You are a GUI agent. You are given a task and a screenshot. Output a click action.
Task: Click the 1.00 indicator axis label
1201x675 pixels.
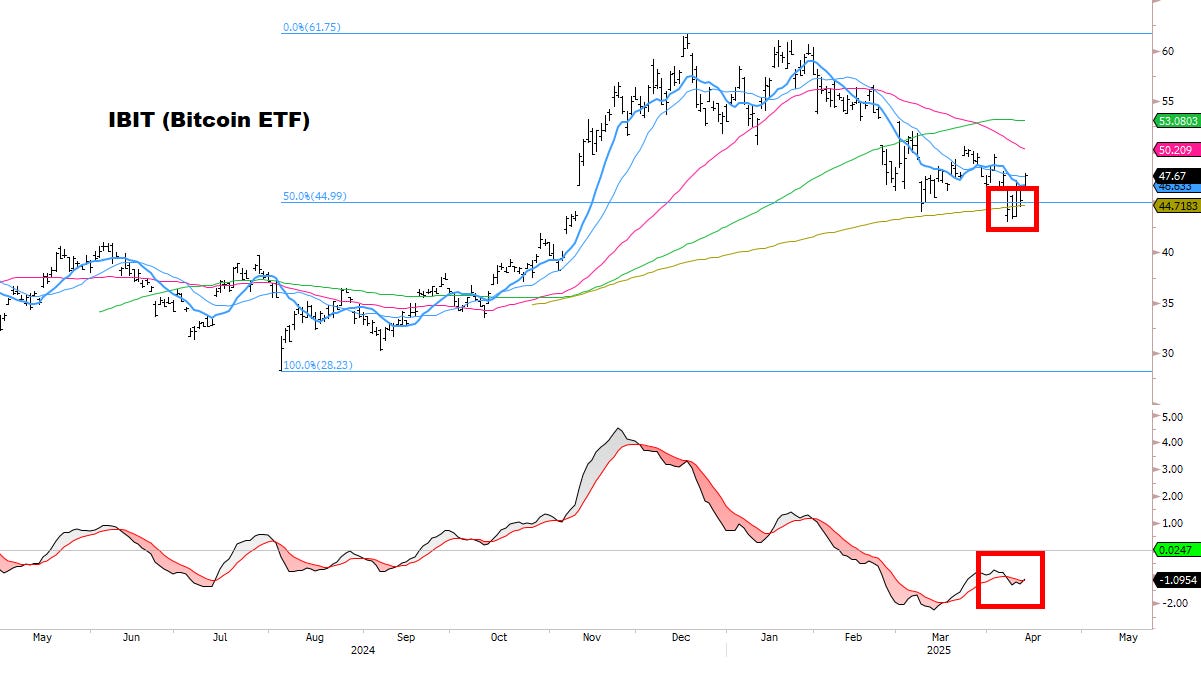coord(1171,523)
